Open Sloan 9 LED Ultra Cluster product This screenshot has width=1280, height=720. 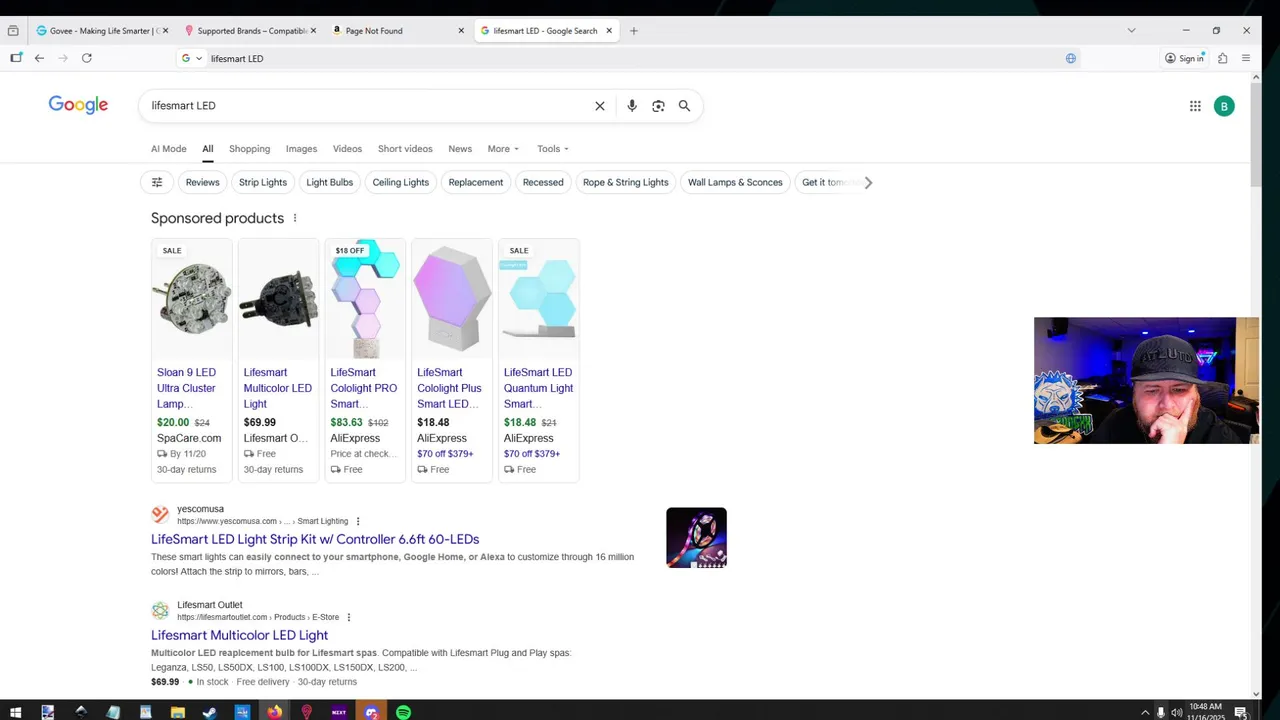(186, 388)
